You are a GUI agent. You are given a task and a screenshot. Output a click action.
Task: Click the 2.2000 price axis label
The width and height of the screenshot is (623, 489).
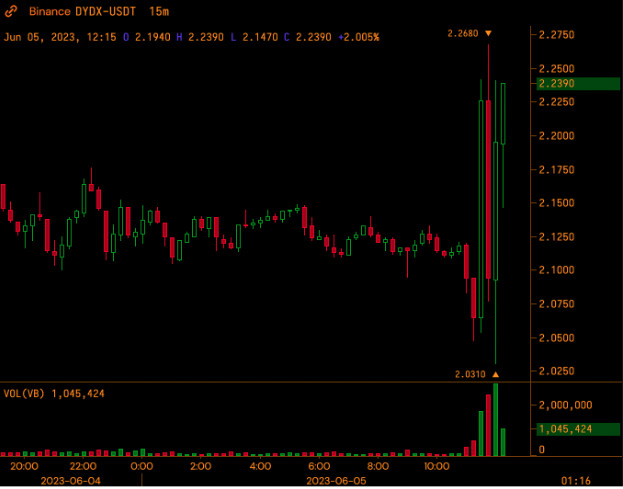coord(557,136)
